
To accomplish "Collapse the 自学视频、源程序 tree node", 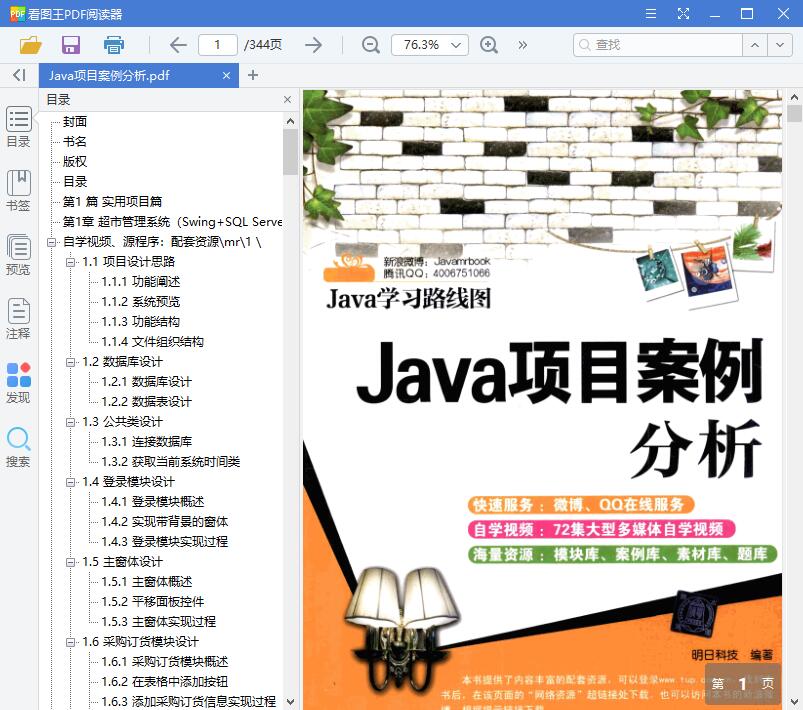I will click(x=51, y=242).
